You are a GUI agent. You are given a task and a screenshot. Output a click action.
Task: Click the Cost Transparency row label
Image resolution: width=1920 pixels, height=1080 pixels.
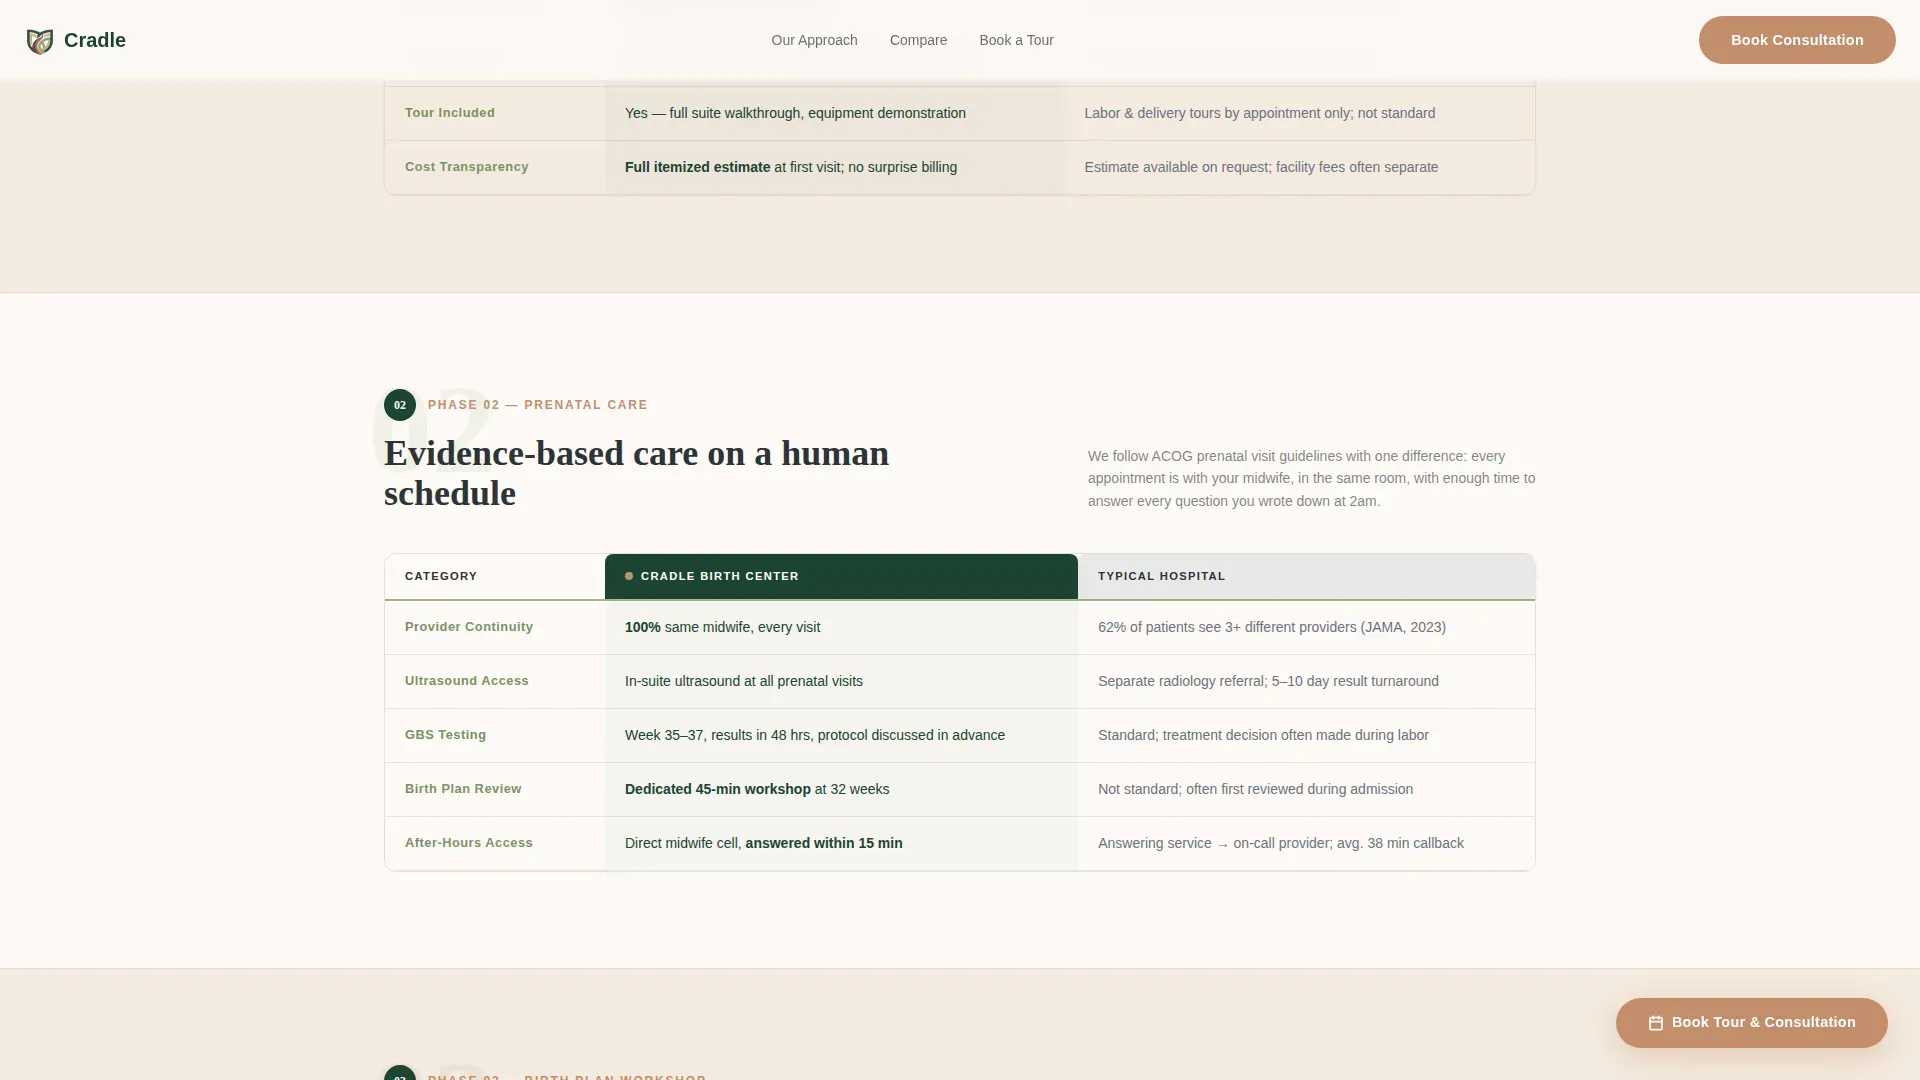click(x=467, y=167)
